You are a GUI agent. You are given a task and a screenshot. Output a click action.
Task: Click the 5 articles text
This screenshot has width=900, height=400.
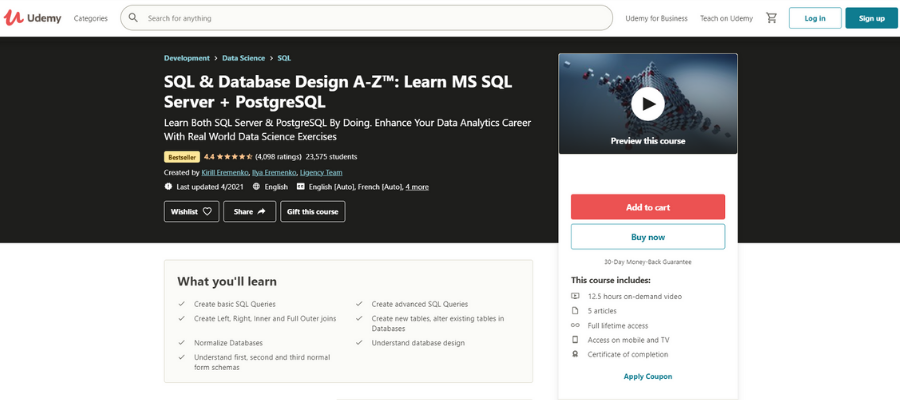click(x=602, y=310)
